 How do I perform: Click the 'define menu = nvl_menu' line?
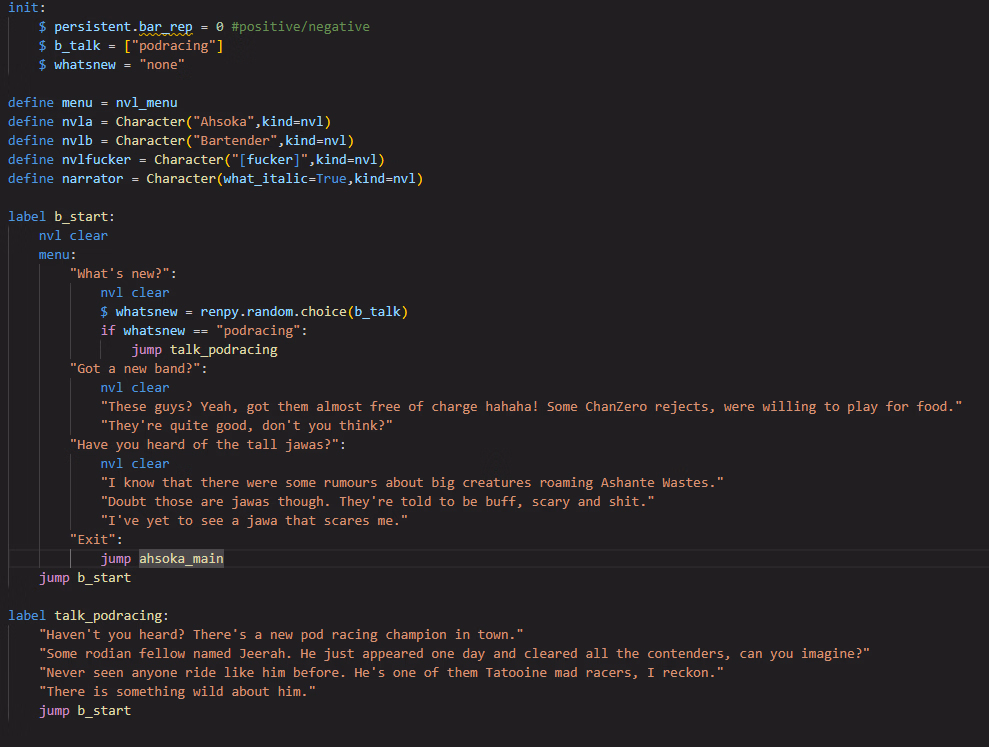[93, 102]
